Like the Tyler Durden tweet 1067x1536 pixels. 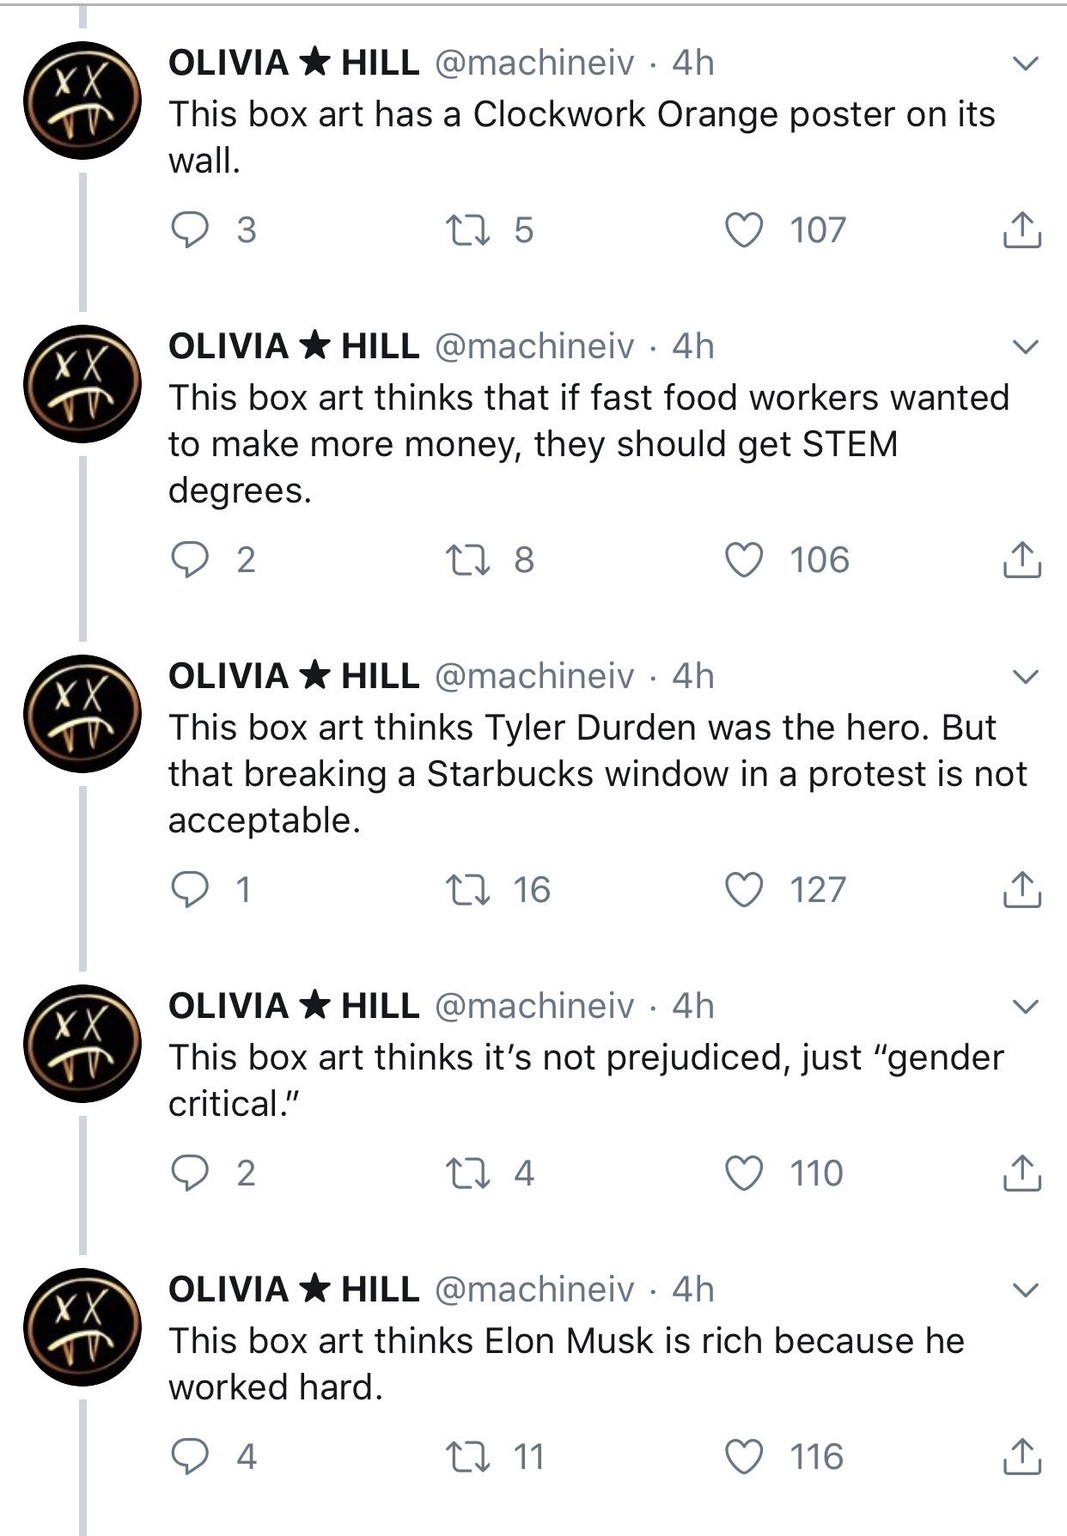(x=744, y=890)
